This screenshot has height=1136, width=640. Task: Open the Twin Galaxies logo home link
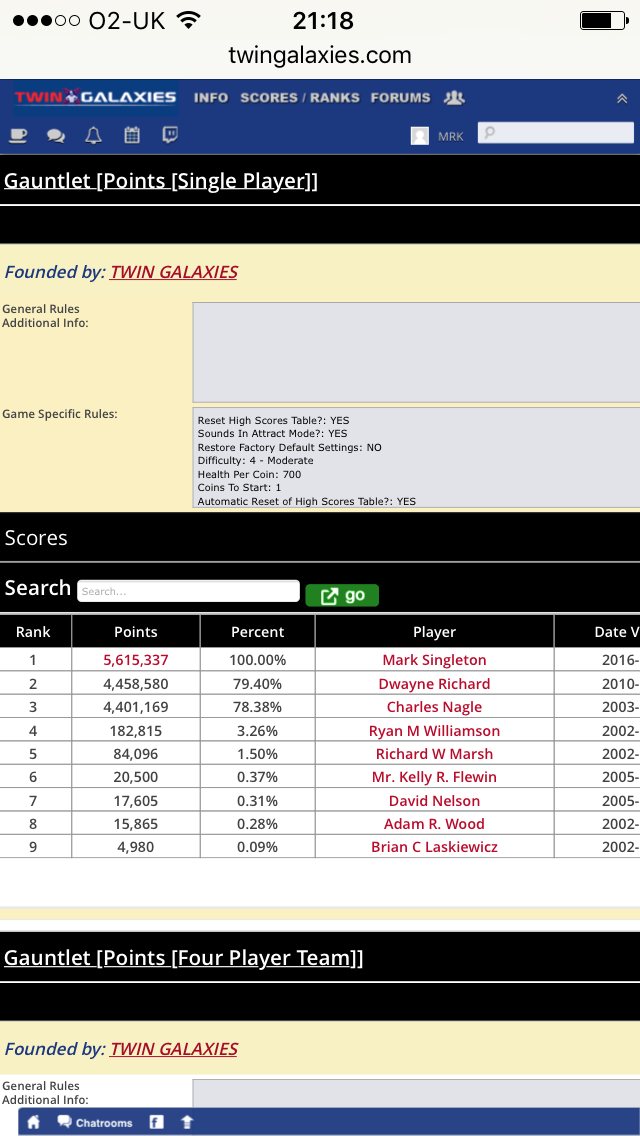(x=96, y=97)
